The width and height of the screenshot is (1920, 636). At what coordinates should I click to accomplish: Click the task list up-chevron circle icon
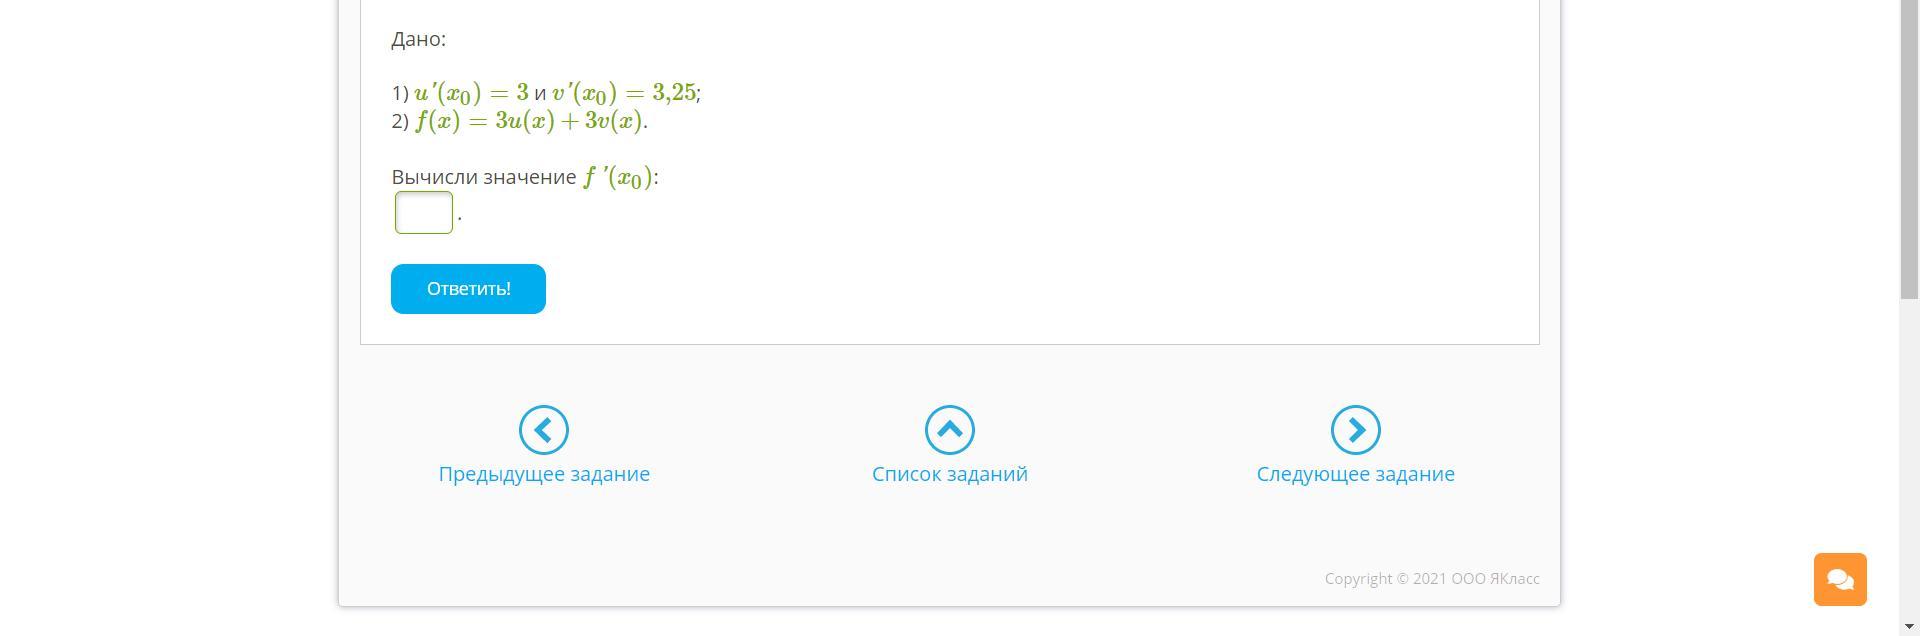(x=950, y=430)
